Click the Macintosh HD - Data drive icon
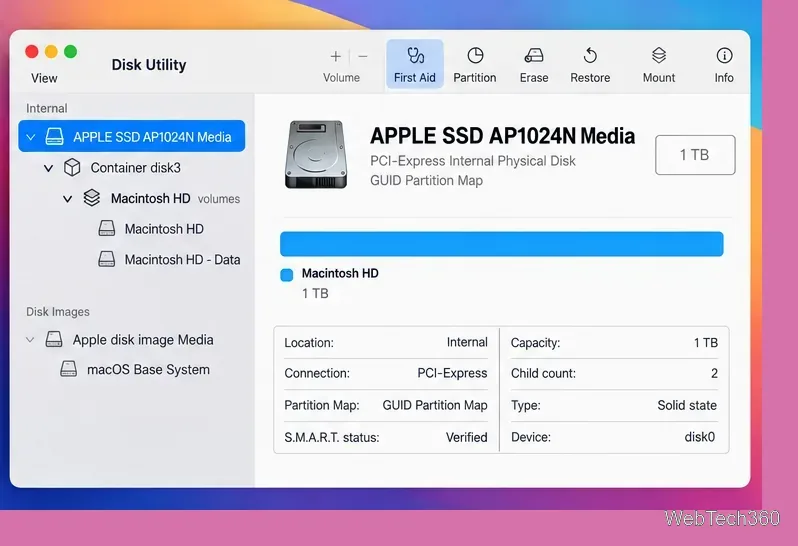 tap(106, 259)
